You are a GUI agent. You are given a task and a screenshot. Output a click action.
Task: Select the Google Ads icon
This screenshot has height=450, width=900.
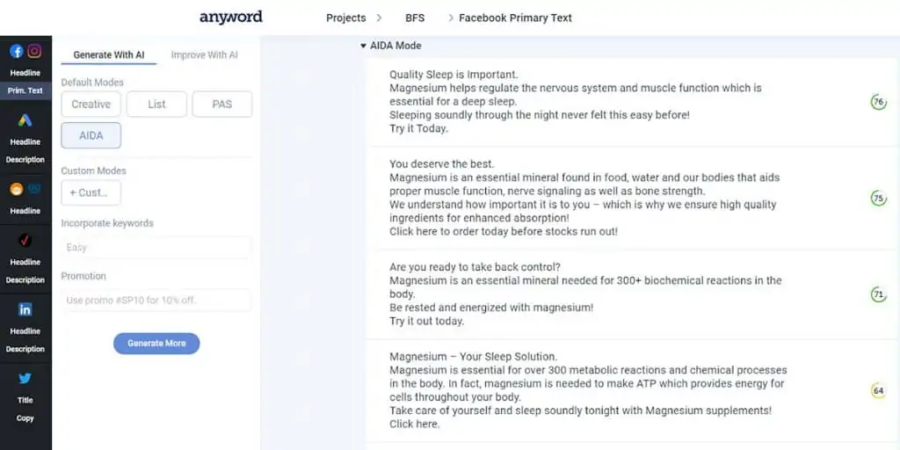25,121
